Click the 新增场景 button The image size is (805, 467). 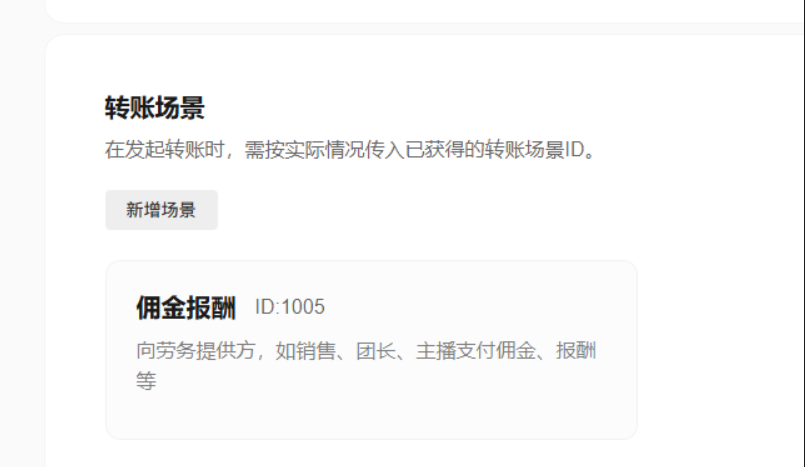162,210
